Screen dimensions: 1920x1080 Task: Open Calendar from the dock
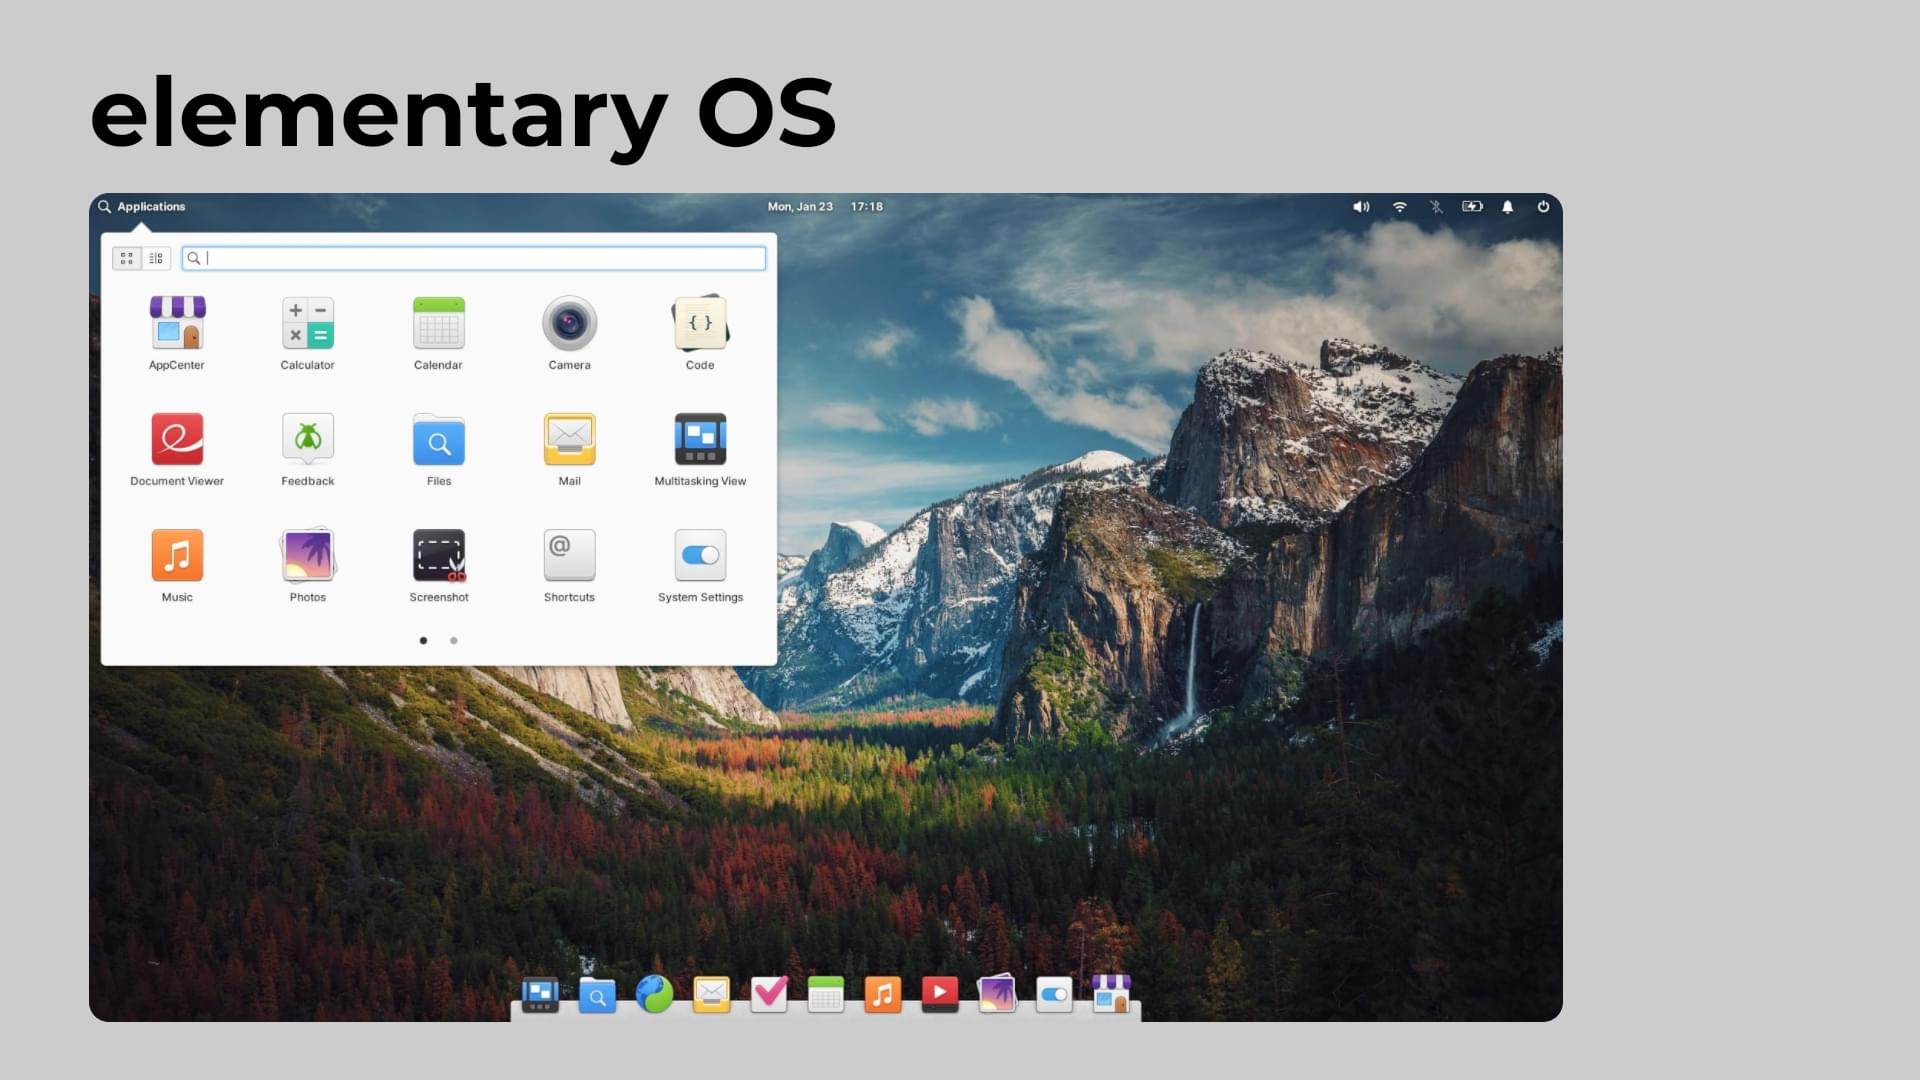[826, 994]
